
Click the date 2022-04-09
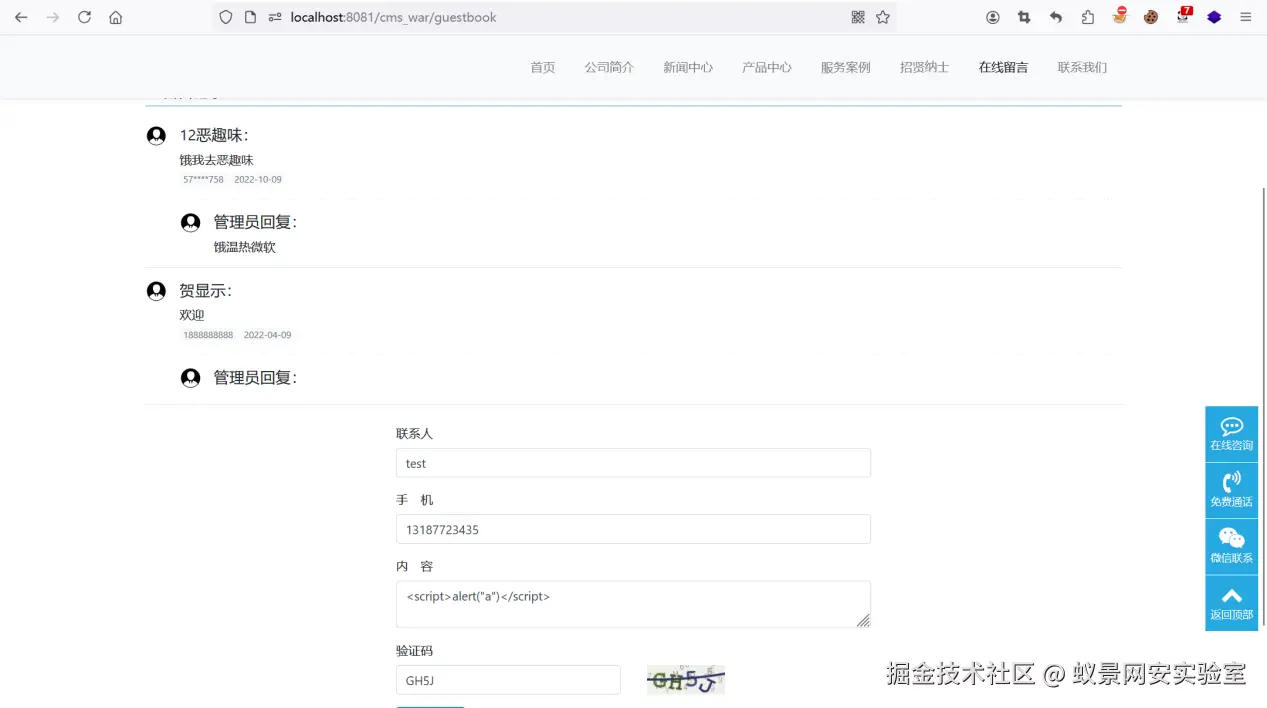pyautogui.click(x=267, y=335)
